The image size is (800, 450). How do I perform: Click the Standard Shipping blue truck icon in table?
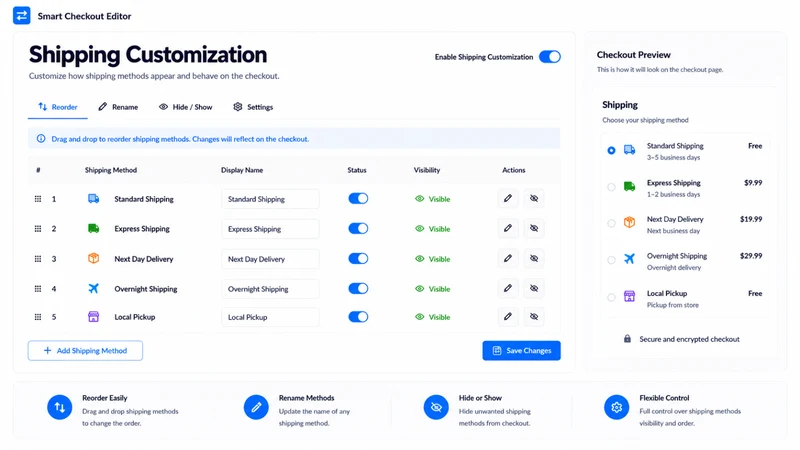click(93, 198)
